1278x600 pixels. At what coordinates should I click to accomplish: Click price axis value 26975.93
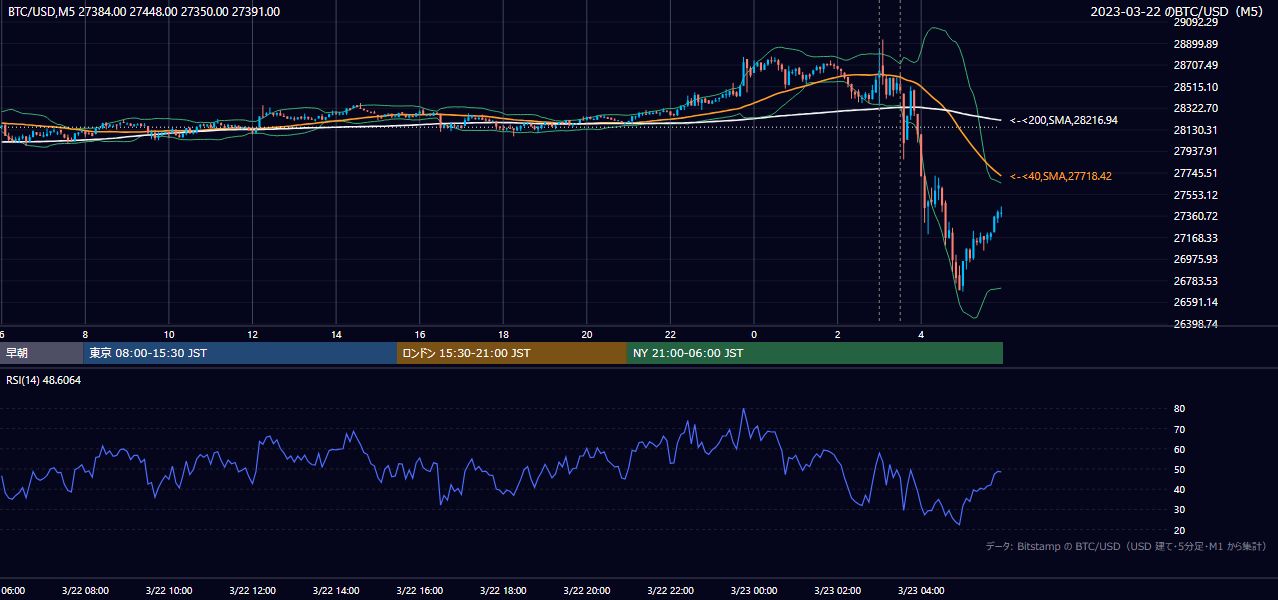click(x=1196, y=259)
